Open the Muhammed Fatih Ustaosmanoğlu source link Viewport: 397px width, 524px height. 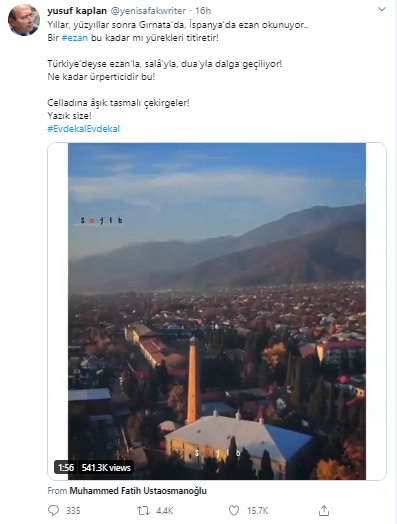click(x=138, y=491)
